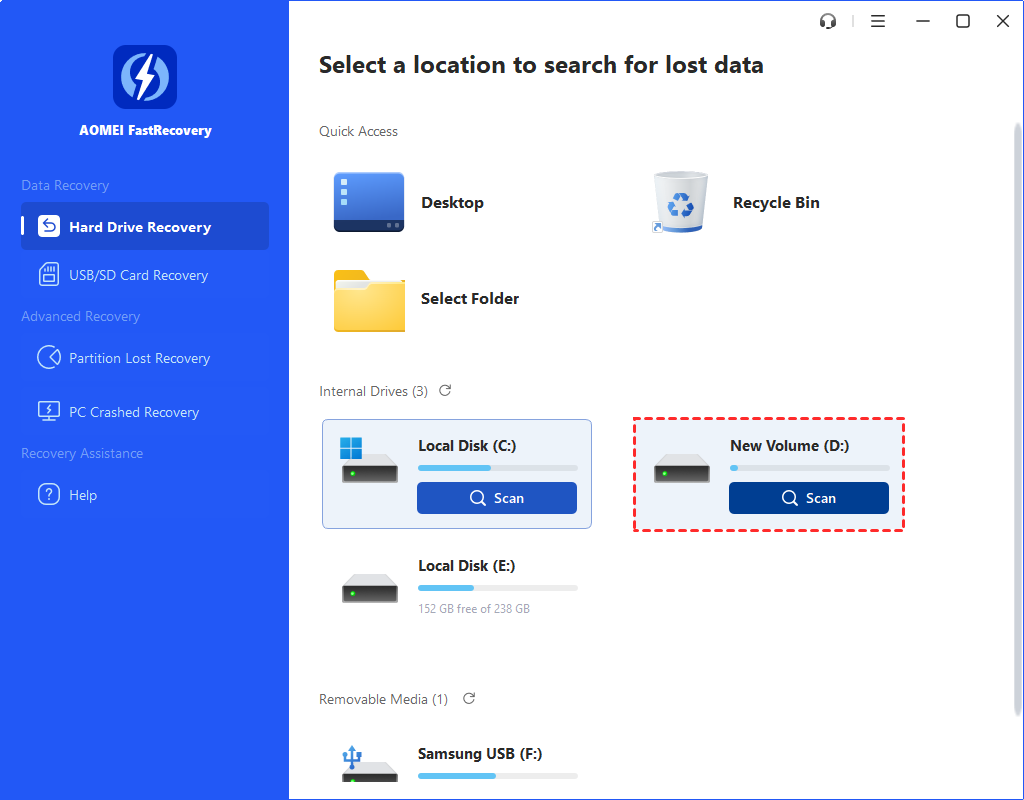
Task: Maximize the AOMEI FastRecovery window
Action: [x=963, y=22]
